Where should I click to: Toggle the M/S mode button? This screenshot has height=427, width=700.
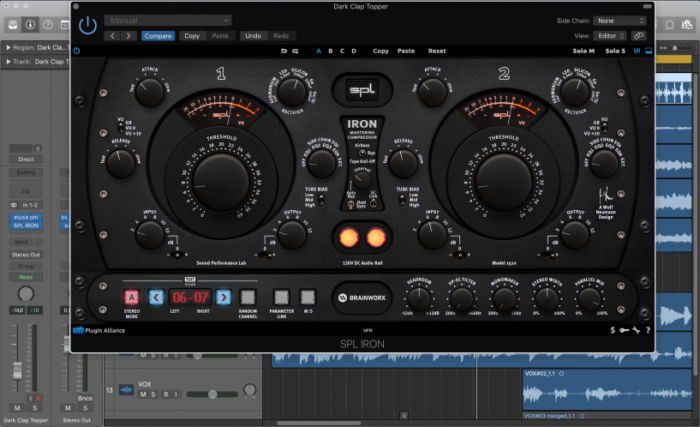point(309,296)
